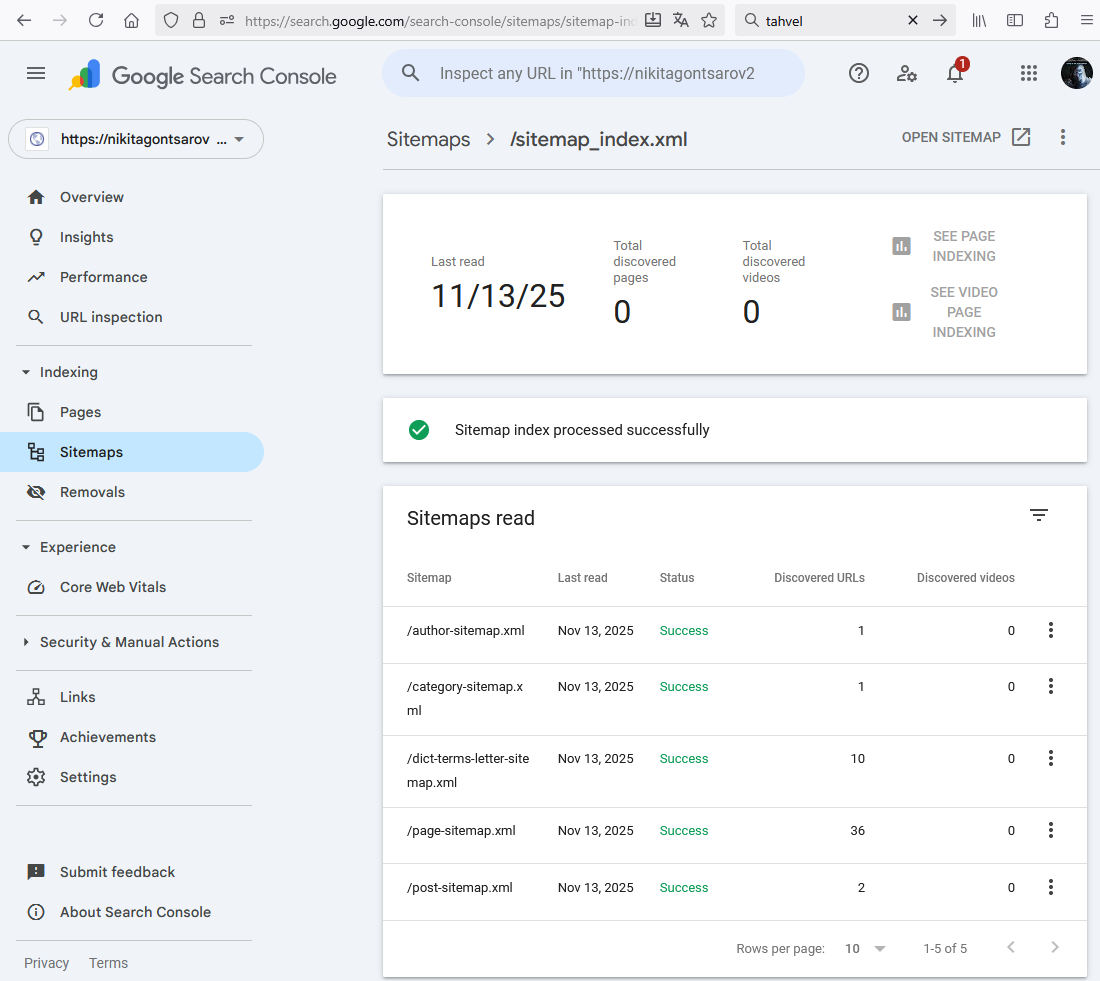Image resolution: width=1100 pixels, height=981 pixels.
Task: Toggle the hamburger main menu icon
Action: click(x=36, y=73)
